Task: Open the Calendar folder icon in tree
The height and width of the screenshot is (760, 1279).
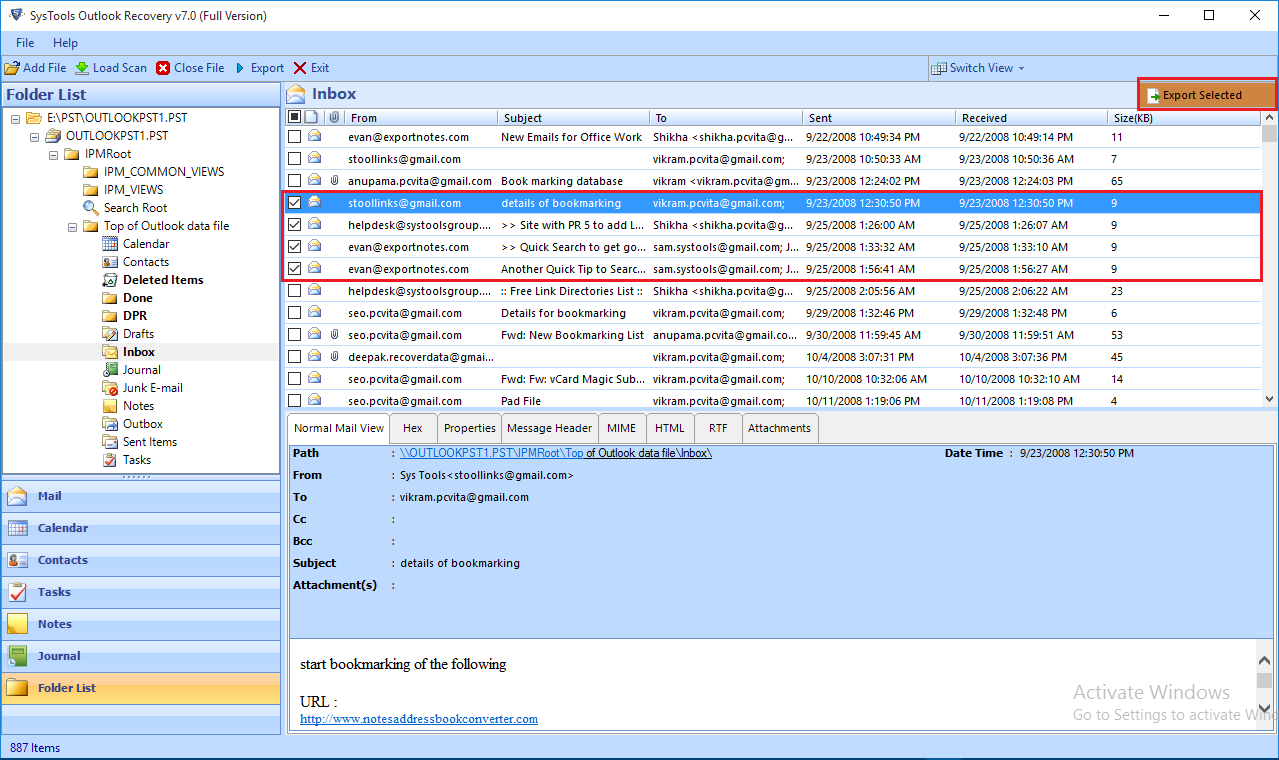Action: [x=110, y=244]
